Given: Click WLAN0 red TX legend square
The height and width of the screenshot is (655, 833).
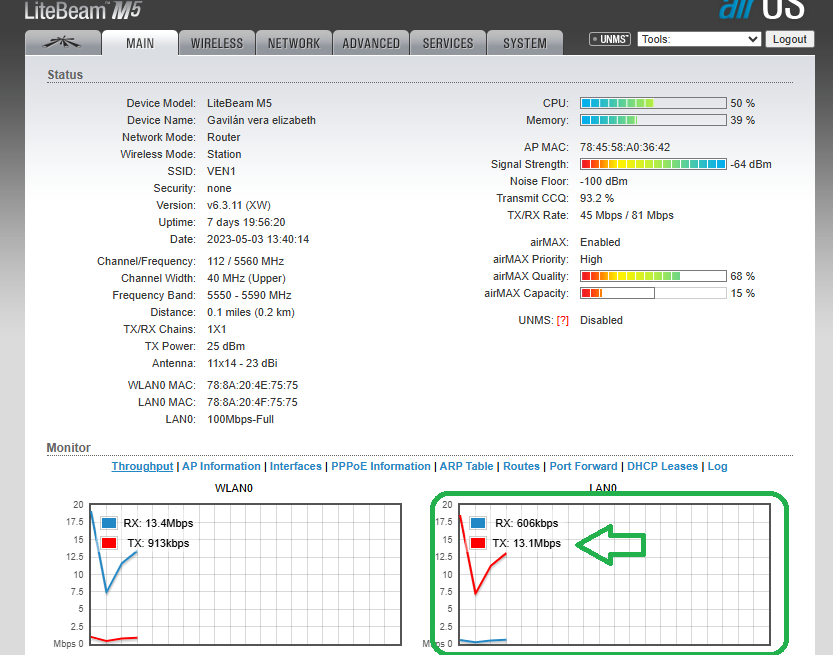Looking at the screenshot, I should point(108,544).
